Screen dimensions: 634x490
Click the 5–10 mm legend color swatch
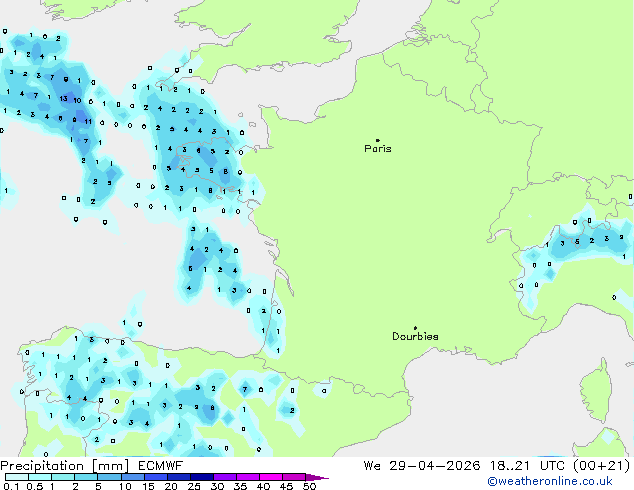click(109, 477)
